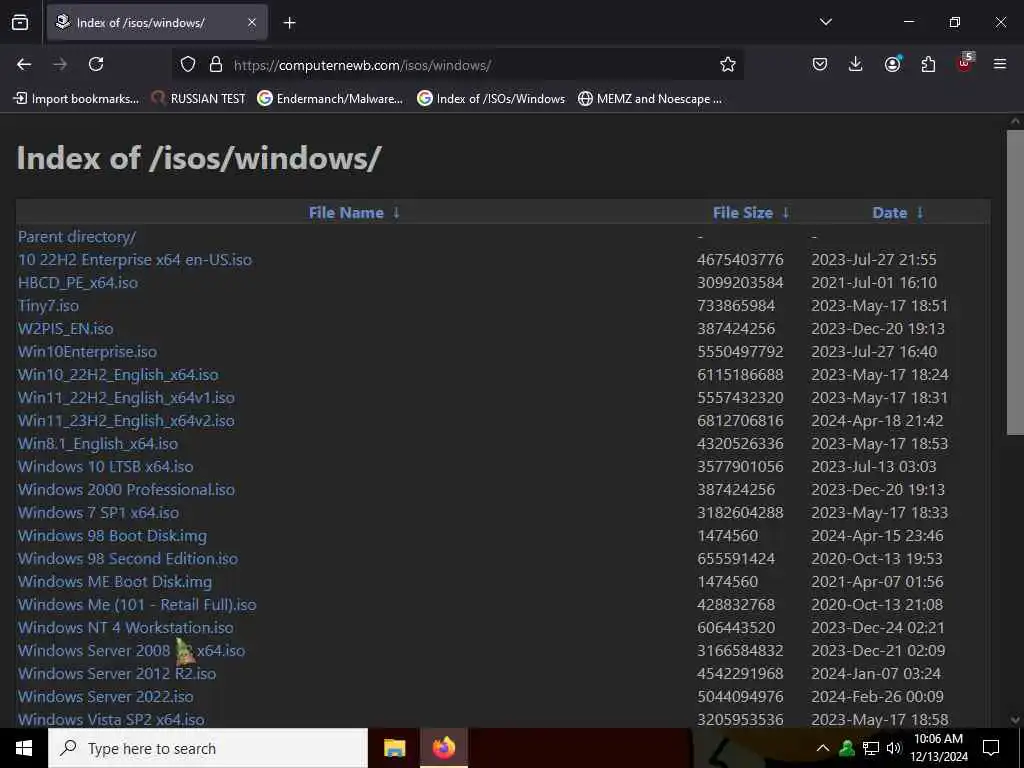Screen dimensions: 1024x768
Task: Download Tiny7.iso
Action: [x=48, y=306]
